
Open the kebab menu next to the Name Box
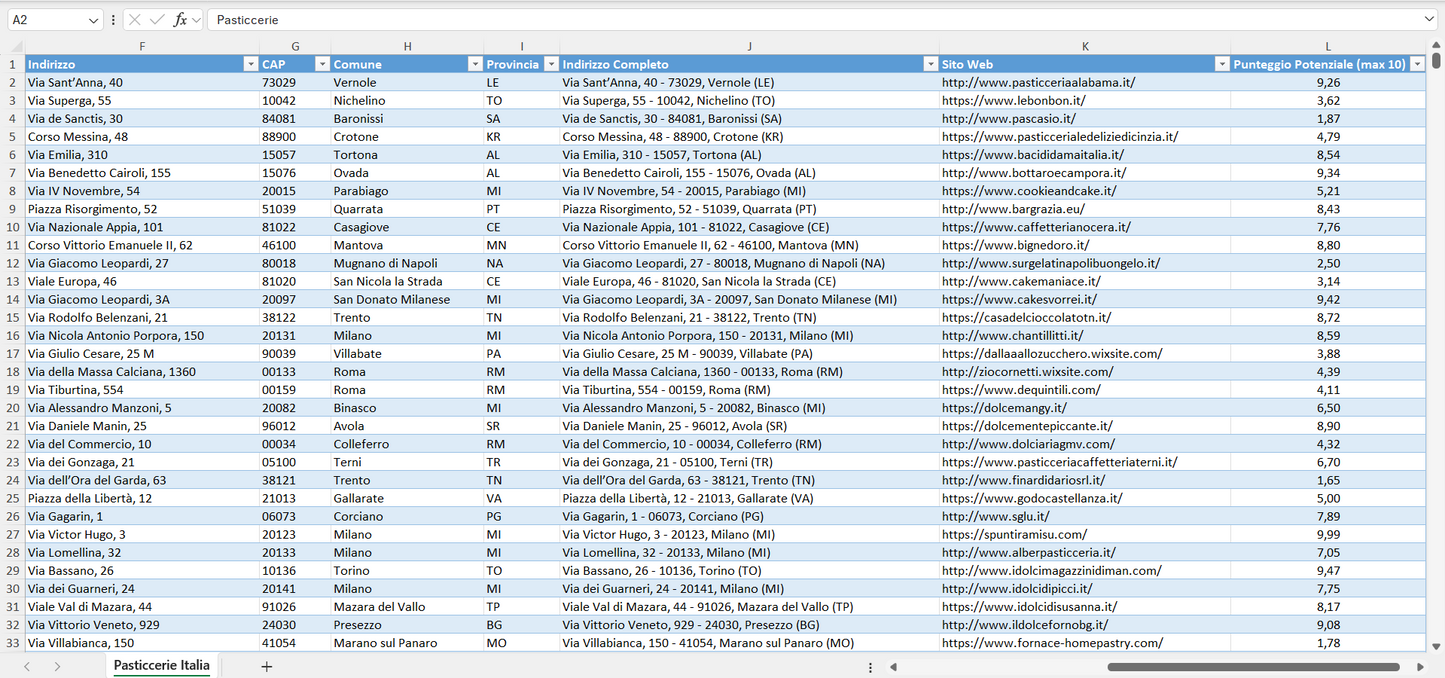click(x=114, y=18)
